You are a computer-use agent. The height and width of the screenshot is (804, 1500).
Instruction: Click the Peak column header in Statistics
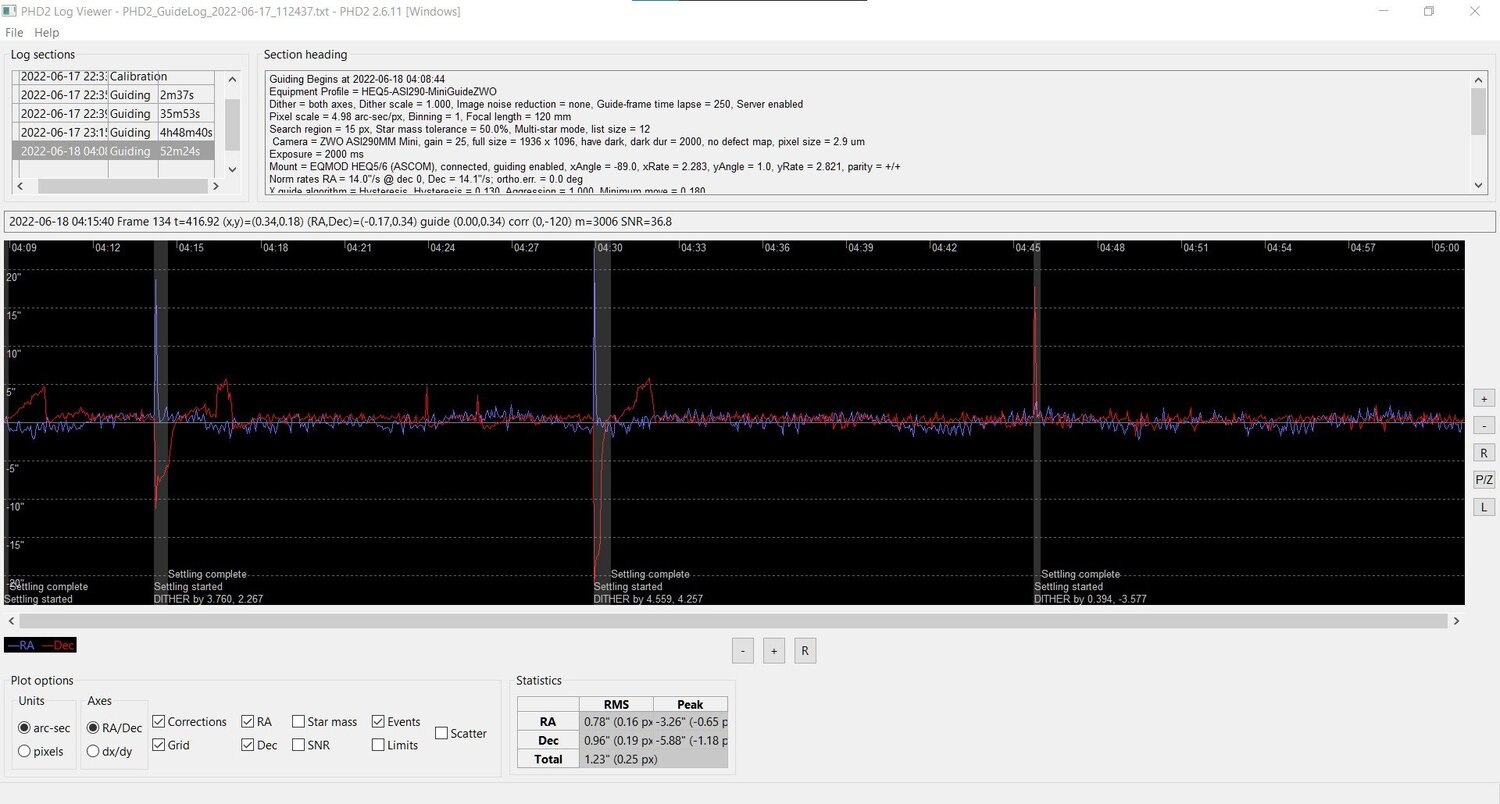pos(690,704)
